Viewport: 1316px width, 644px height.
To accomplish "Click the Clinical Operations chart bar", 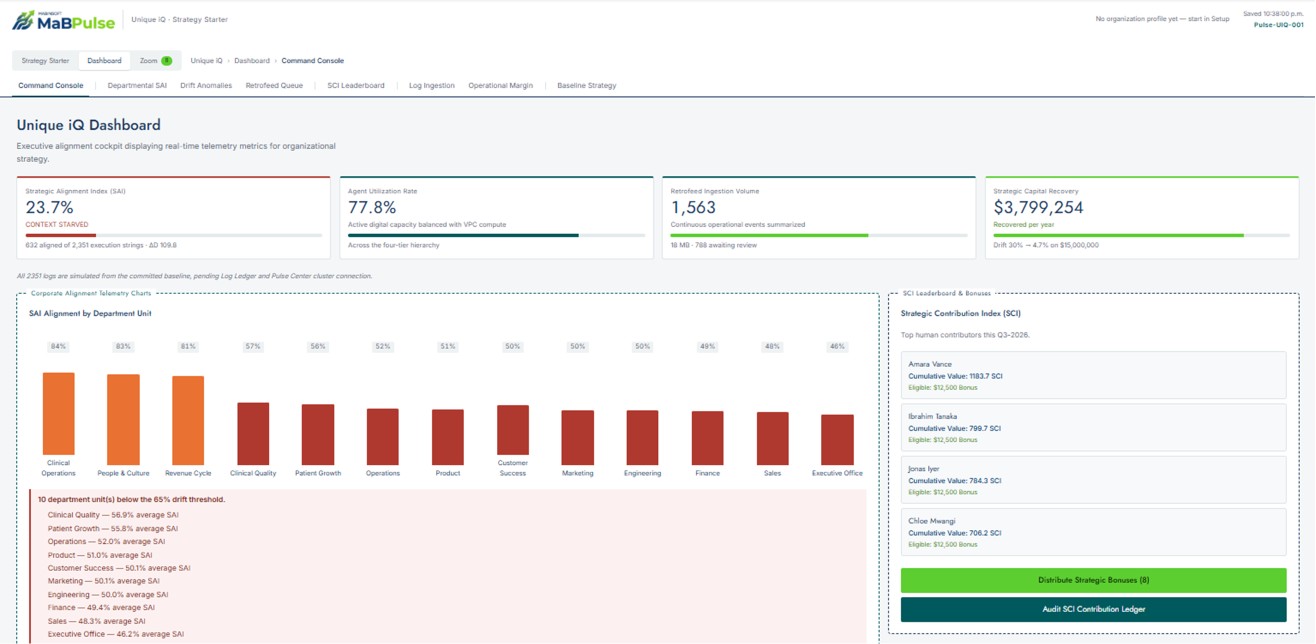I will [58, 414].
